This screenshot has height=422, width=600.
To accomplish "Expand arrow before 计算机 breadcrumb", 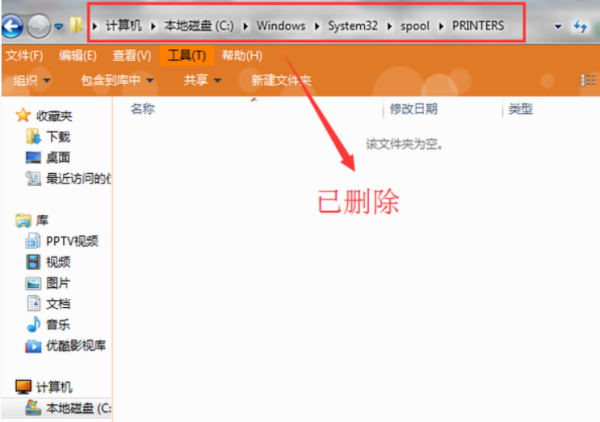I will [95, 26].
